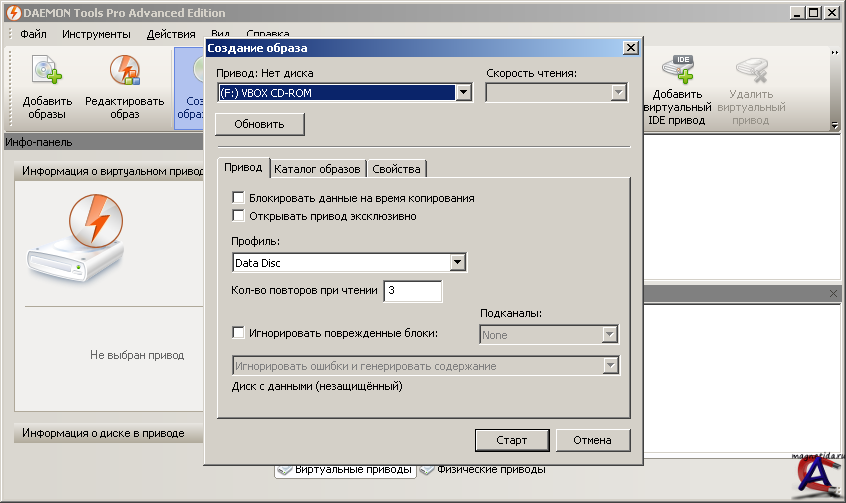Click the Физические приводы tab icon
The image size is (846, 503).
tap(426, 469)
